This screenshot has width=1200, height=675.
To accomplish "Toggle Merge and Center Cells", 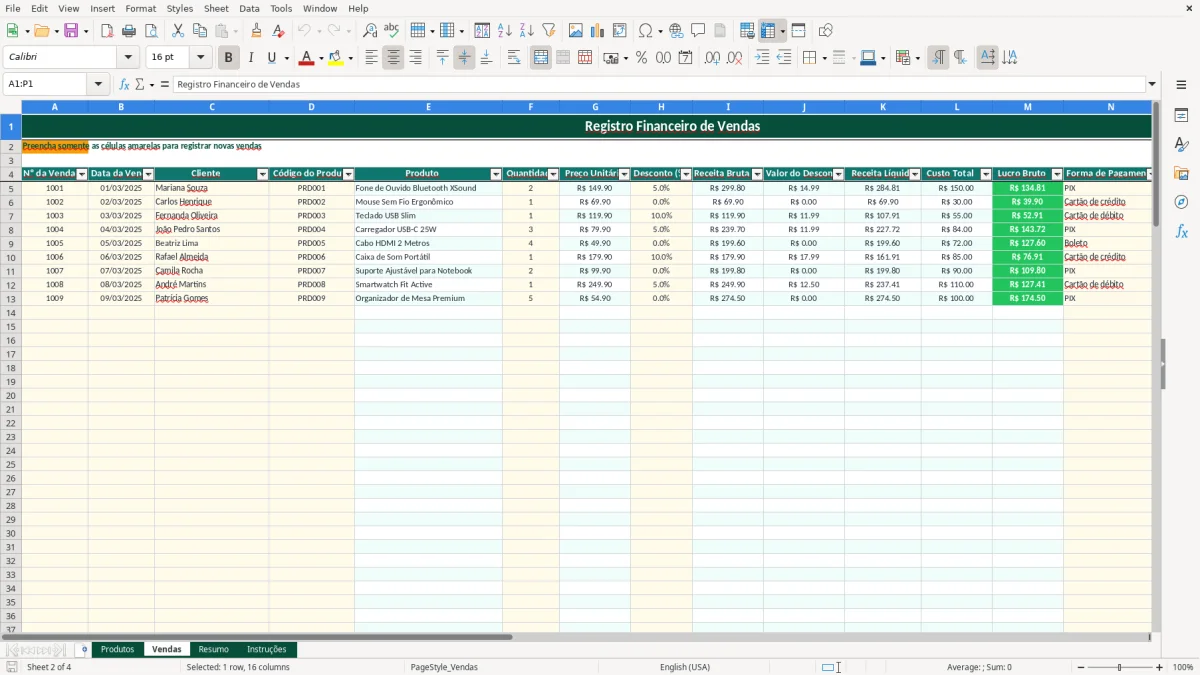I will click(541, 58).
